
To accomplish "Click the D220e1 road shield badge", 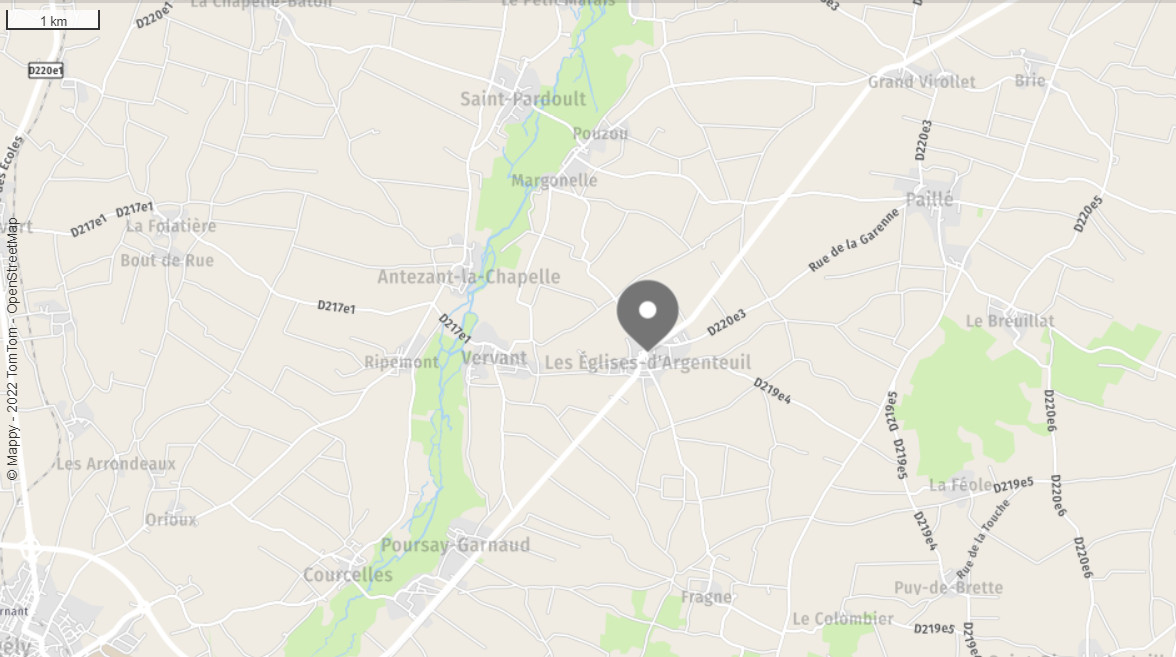I will click(46, 70).
